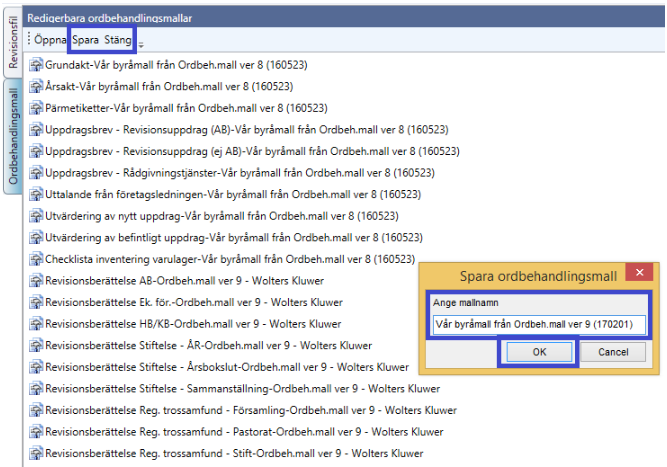Select Revisionsberättelse Stiftelse - ÅR row

coord(208,345)
